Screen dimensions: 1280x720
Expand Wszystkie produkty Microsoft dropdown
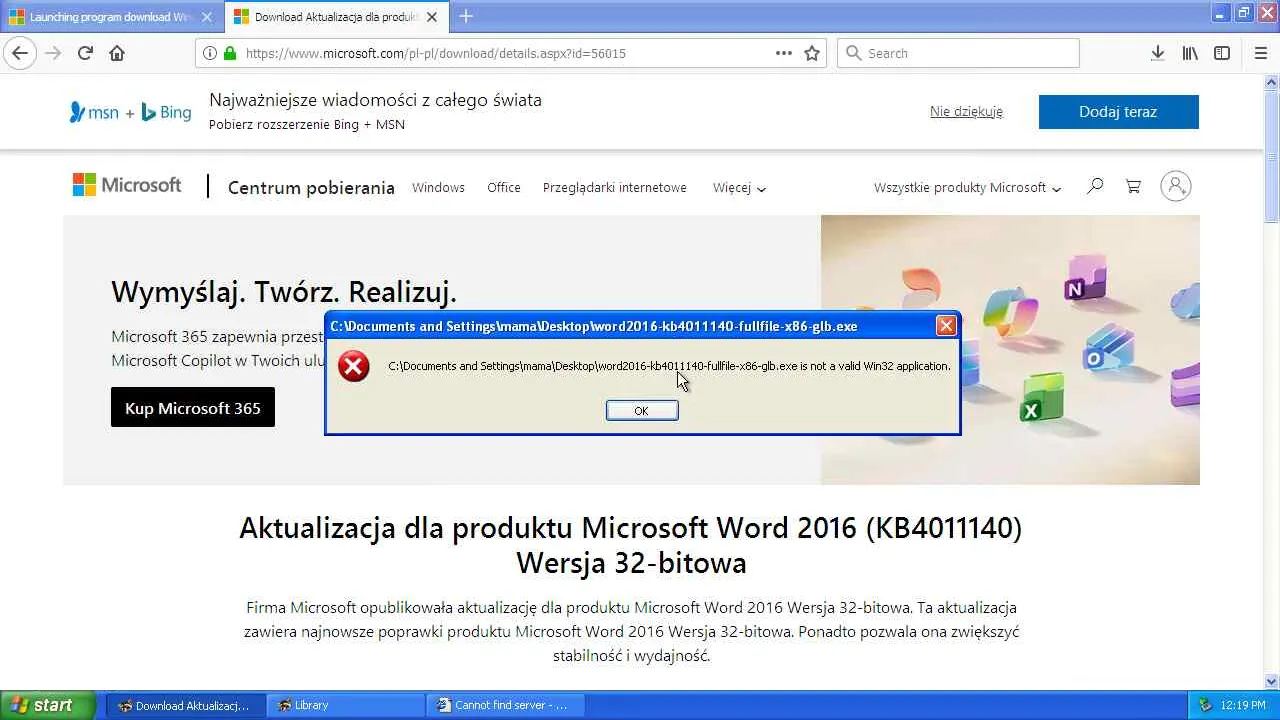point(967,187)
